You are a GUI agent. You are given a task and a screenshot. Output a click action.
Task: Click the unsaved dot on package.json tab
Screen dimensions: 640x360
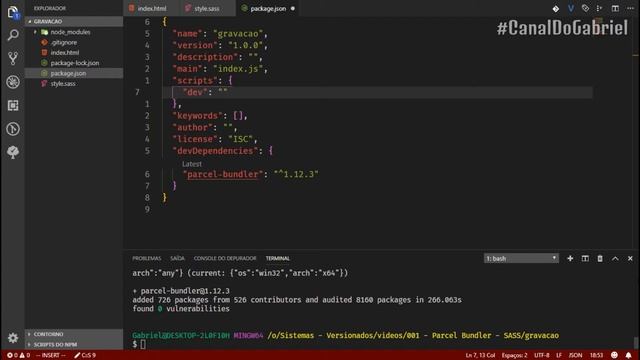click(x=293, y=9)
